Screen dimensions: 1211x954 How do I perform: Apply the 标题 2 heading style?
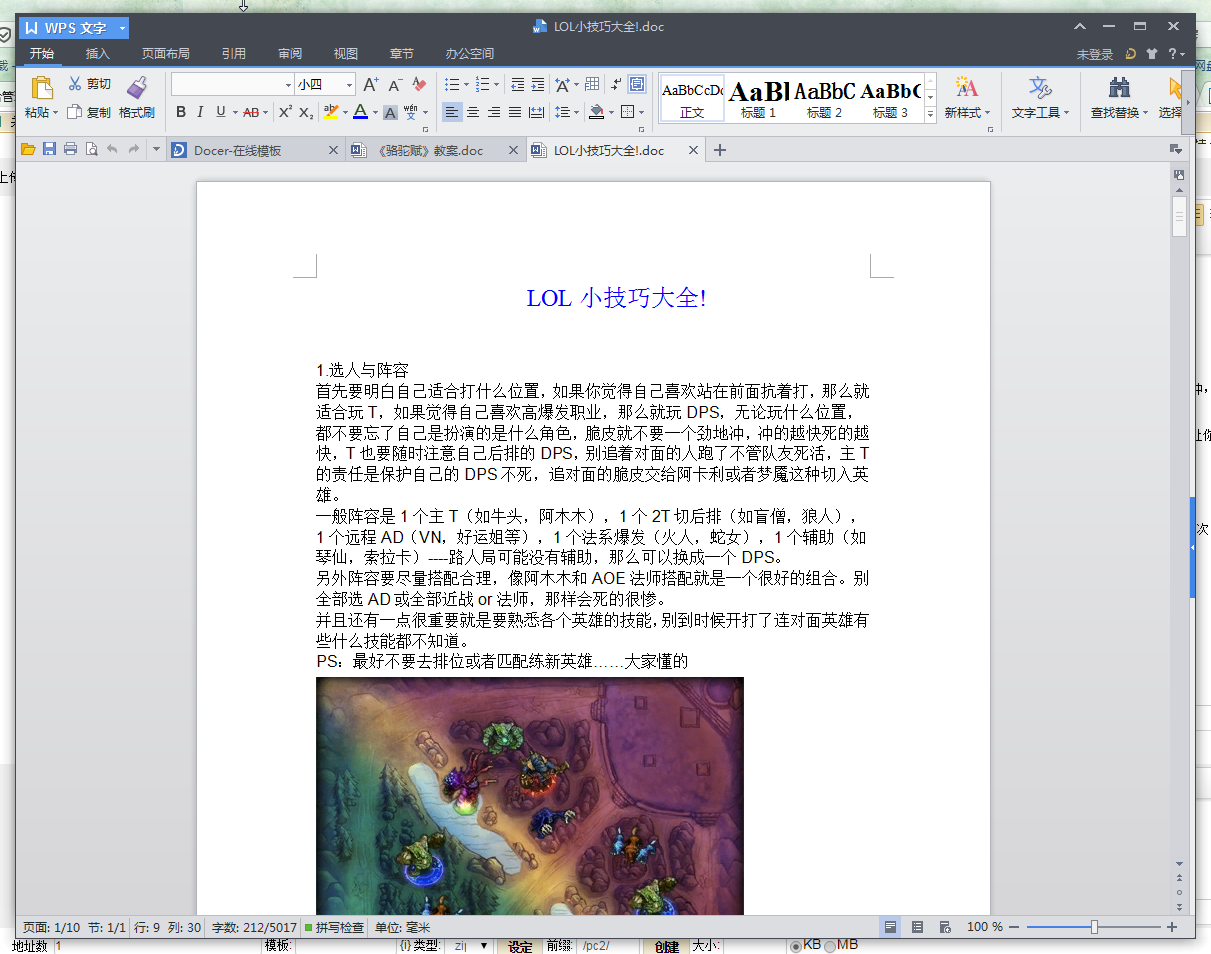click(824, 98)
